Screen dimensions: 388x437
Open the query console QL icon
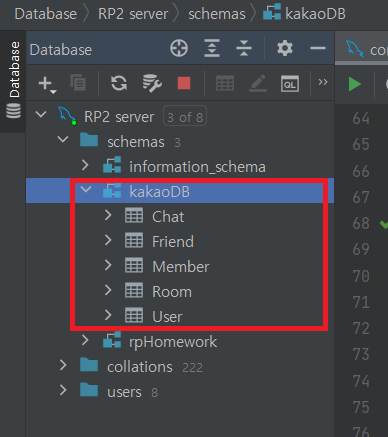tap(290, 84)
